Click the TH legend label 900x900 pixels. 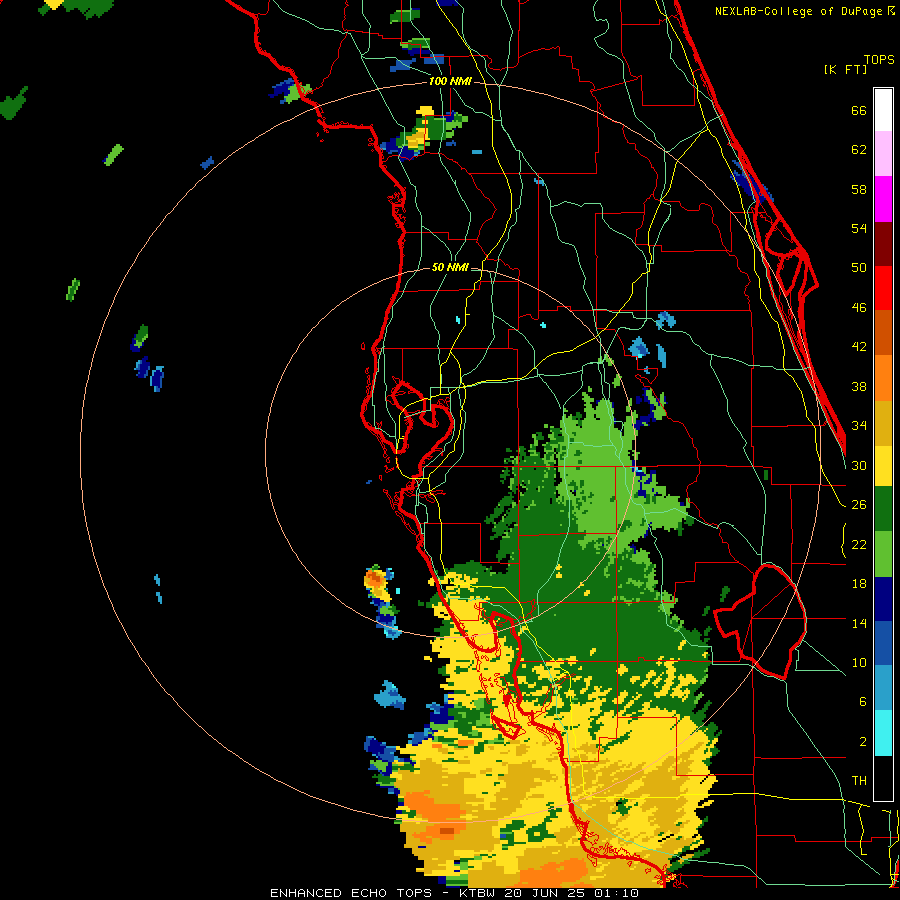[859, 781]
